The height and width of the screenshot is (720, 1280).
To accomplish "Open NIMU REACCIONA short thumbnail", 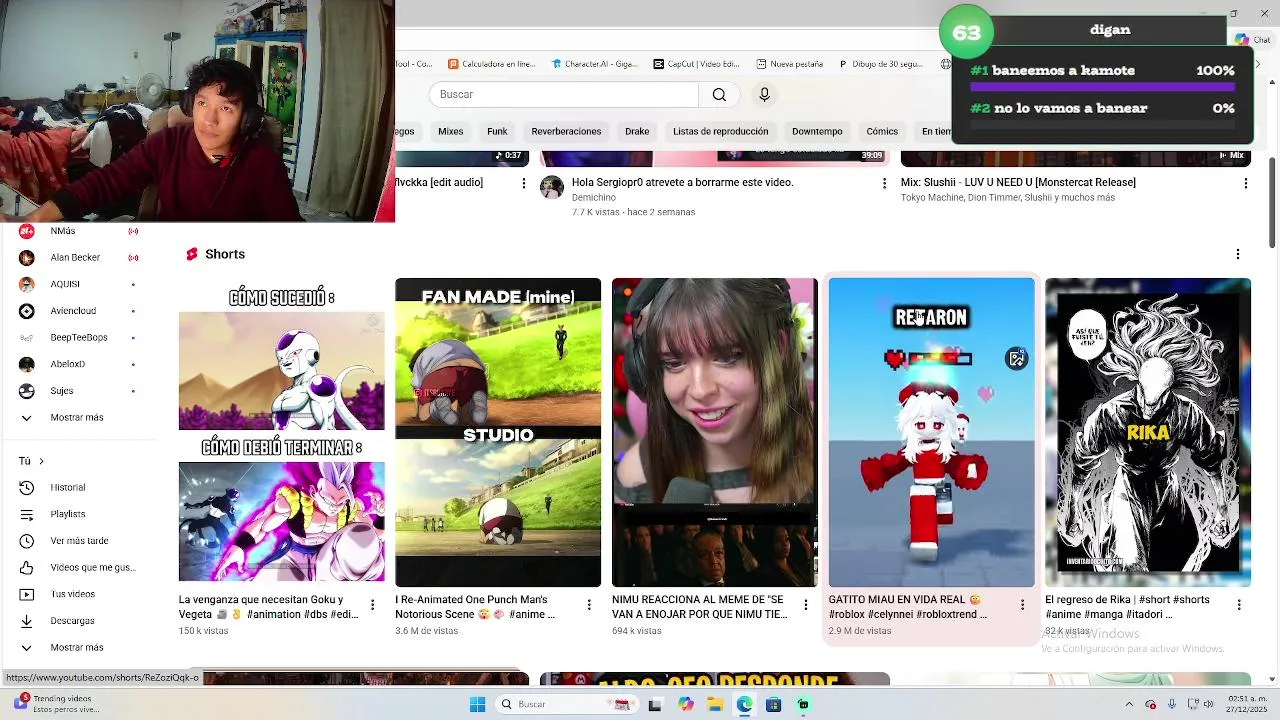I will [714, 432].
